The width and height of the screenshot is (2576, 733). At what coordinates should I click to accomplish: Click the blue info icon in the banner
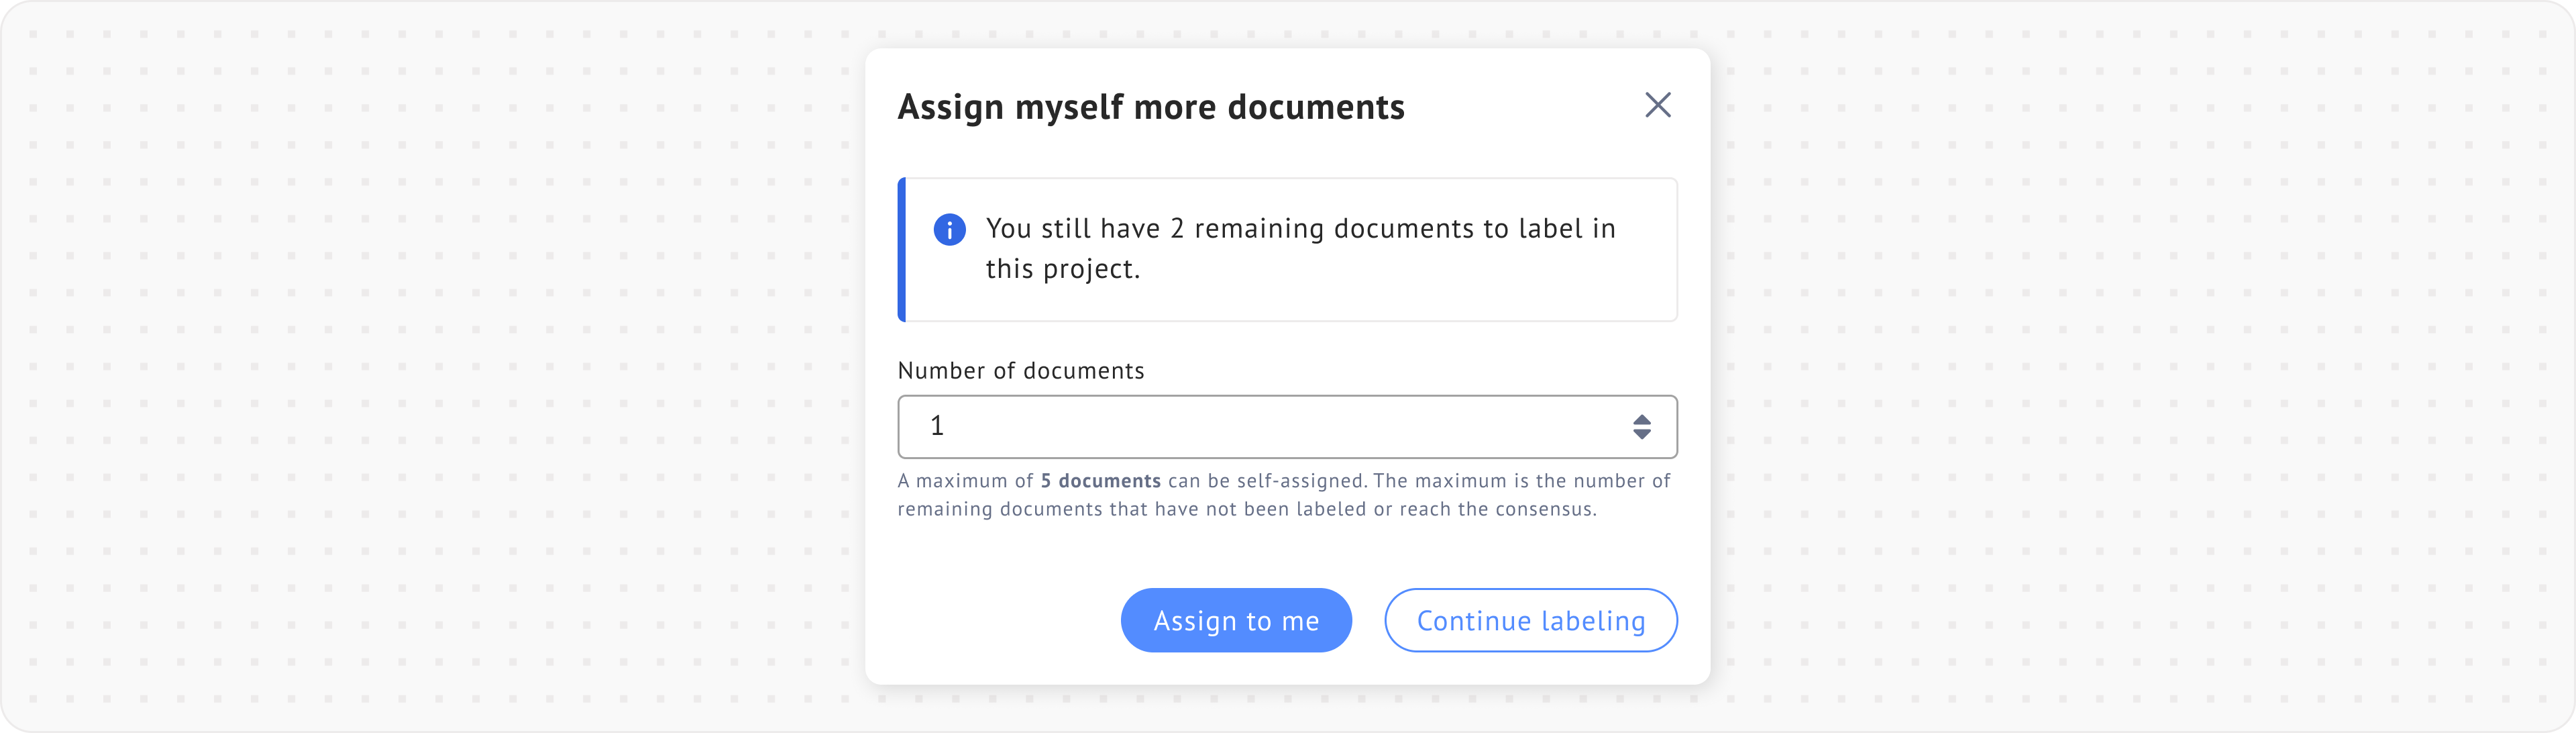pyautogui.click(x=949, y=230)
